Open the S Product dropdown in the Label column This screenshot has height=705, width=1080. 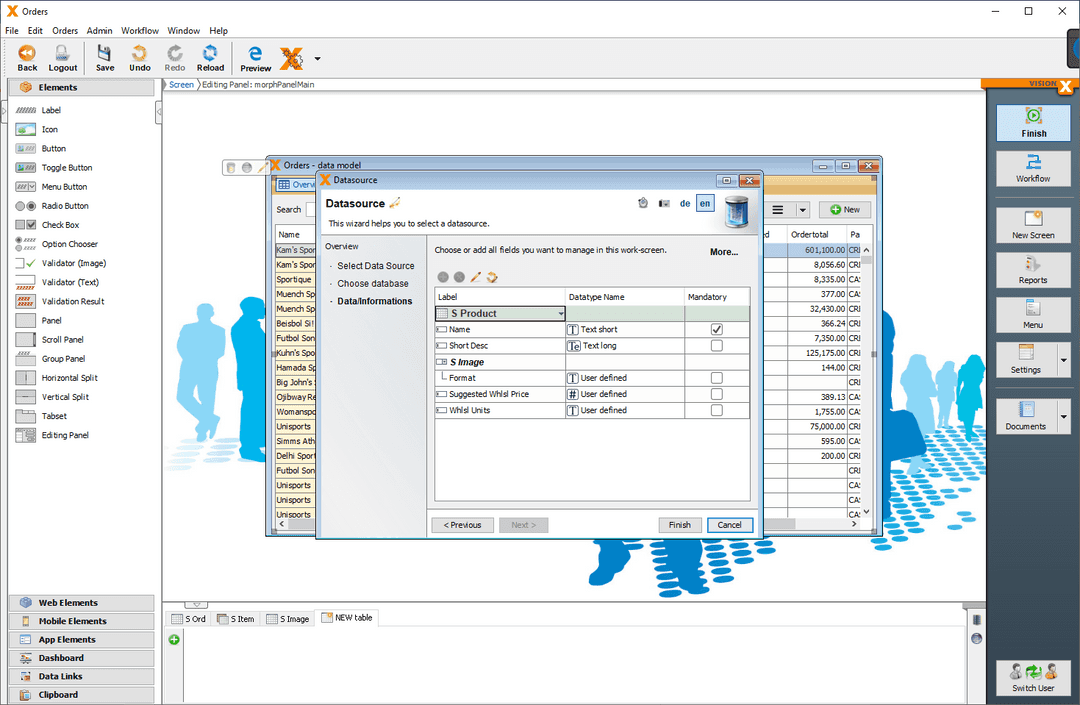tap(562, 313)
